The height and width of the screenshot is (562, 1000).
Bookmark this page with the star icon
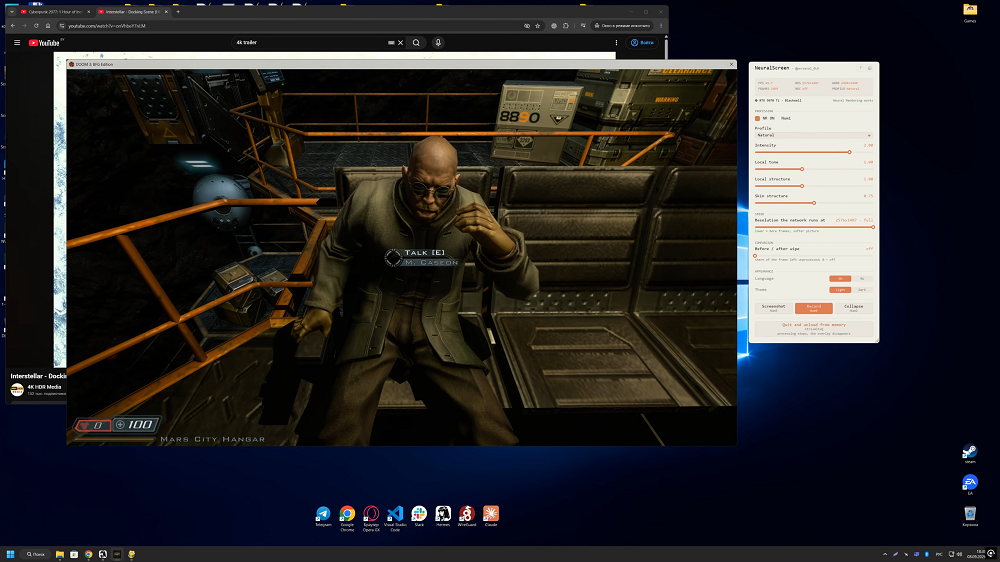538,26
